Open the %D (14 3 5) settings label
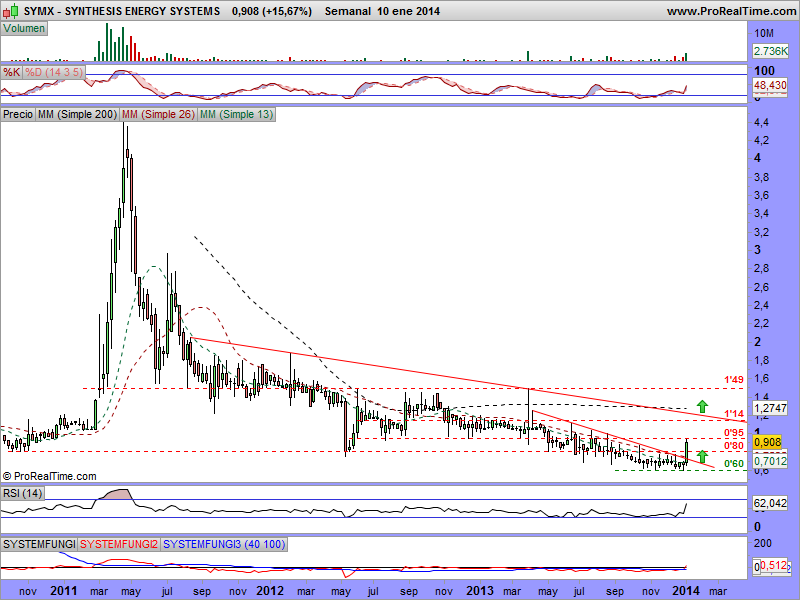 [54, 72]
